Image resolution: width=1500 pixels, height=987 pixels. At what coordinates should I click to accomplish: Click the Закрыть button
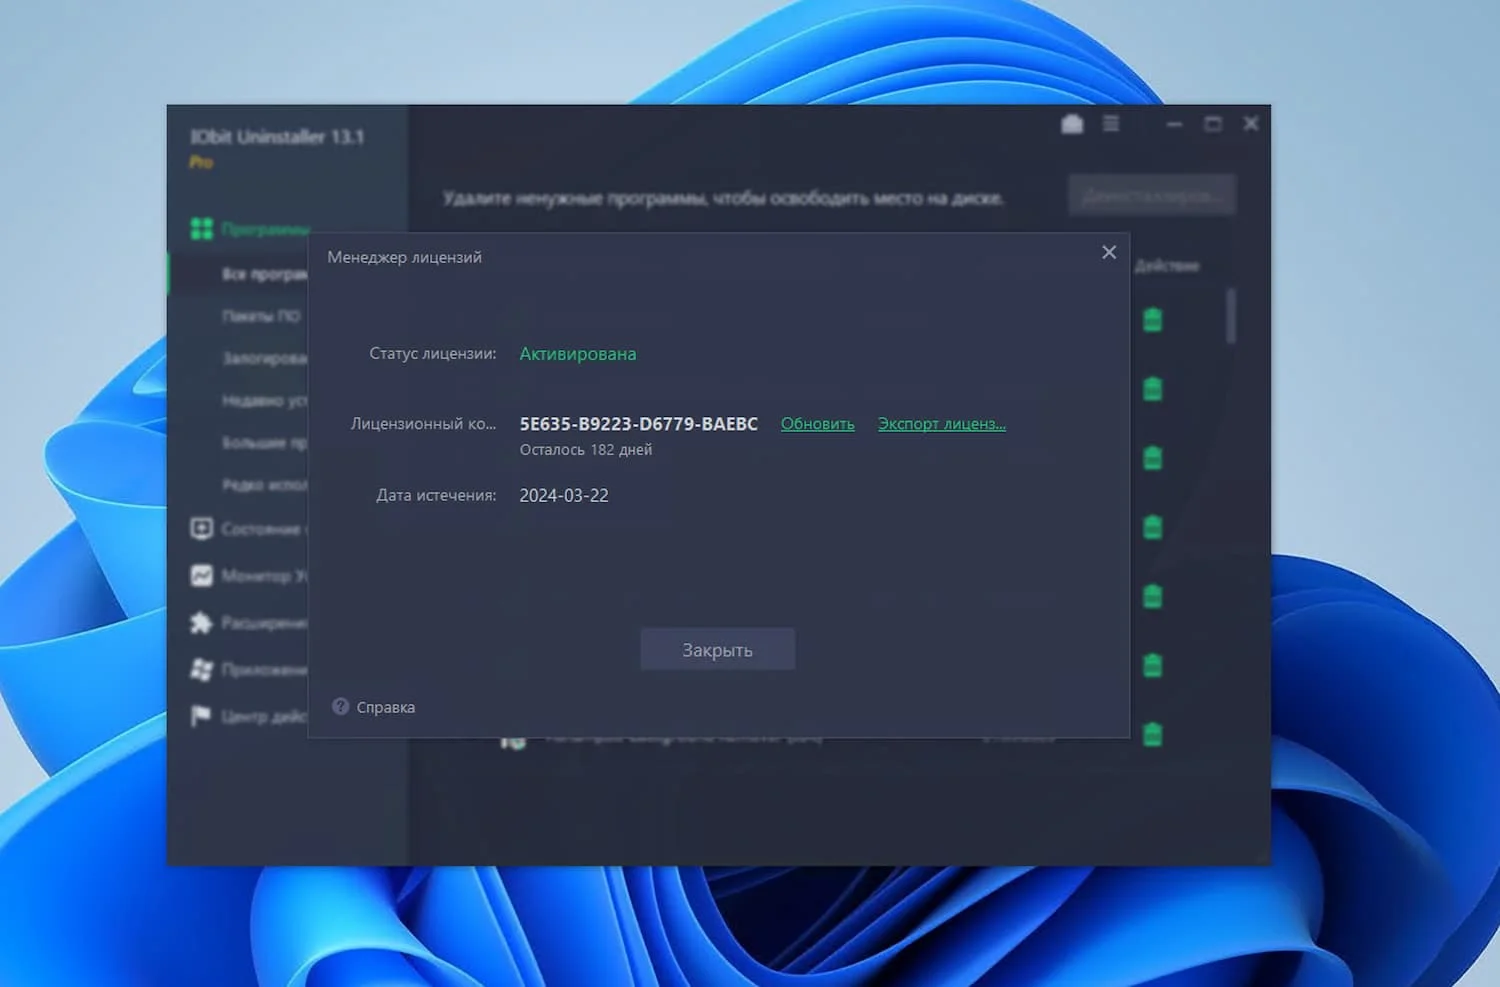pyautogui.click(x=718, y=650)
